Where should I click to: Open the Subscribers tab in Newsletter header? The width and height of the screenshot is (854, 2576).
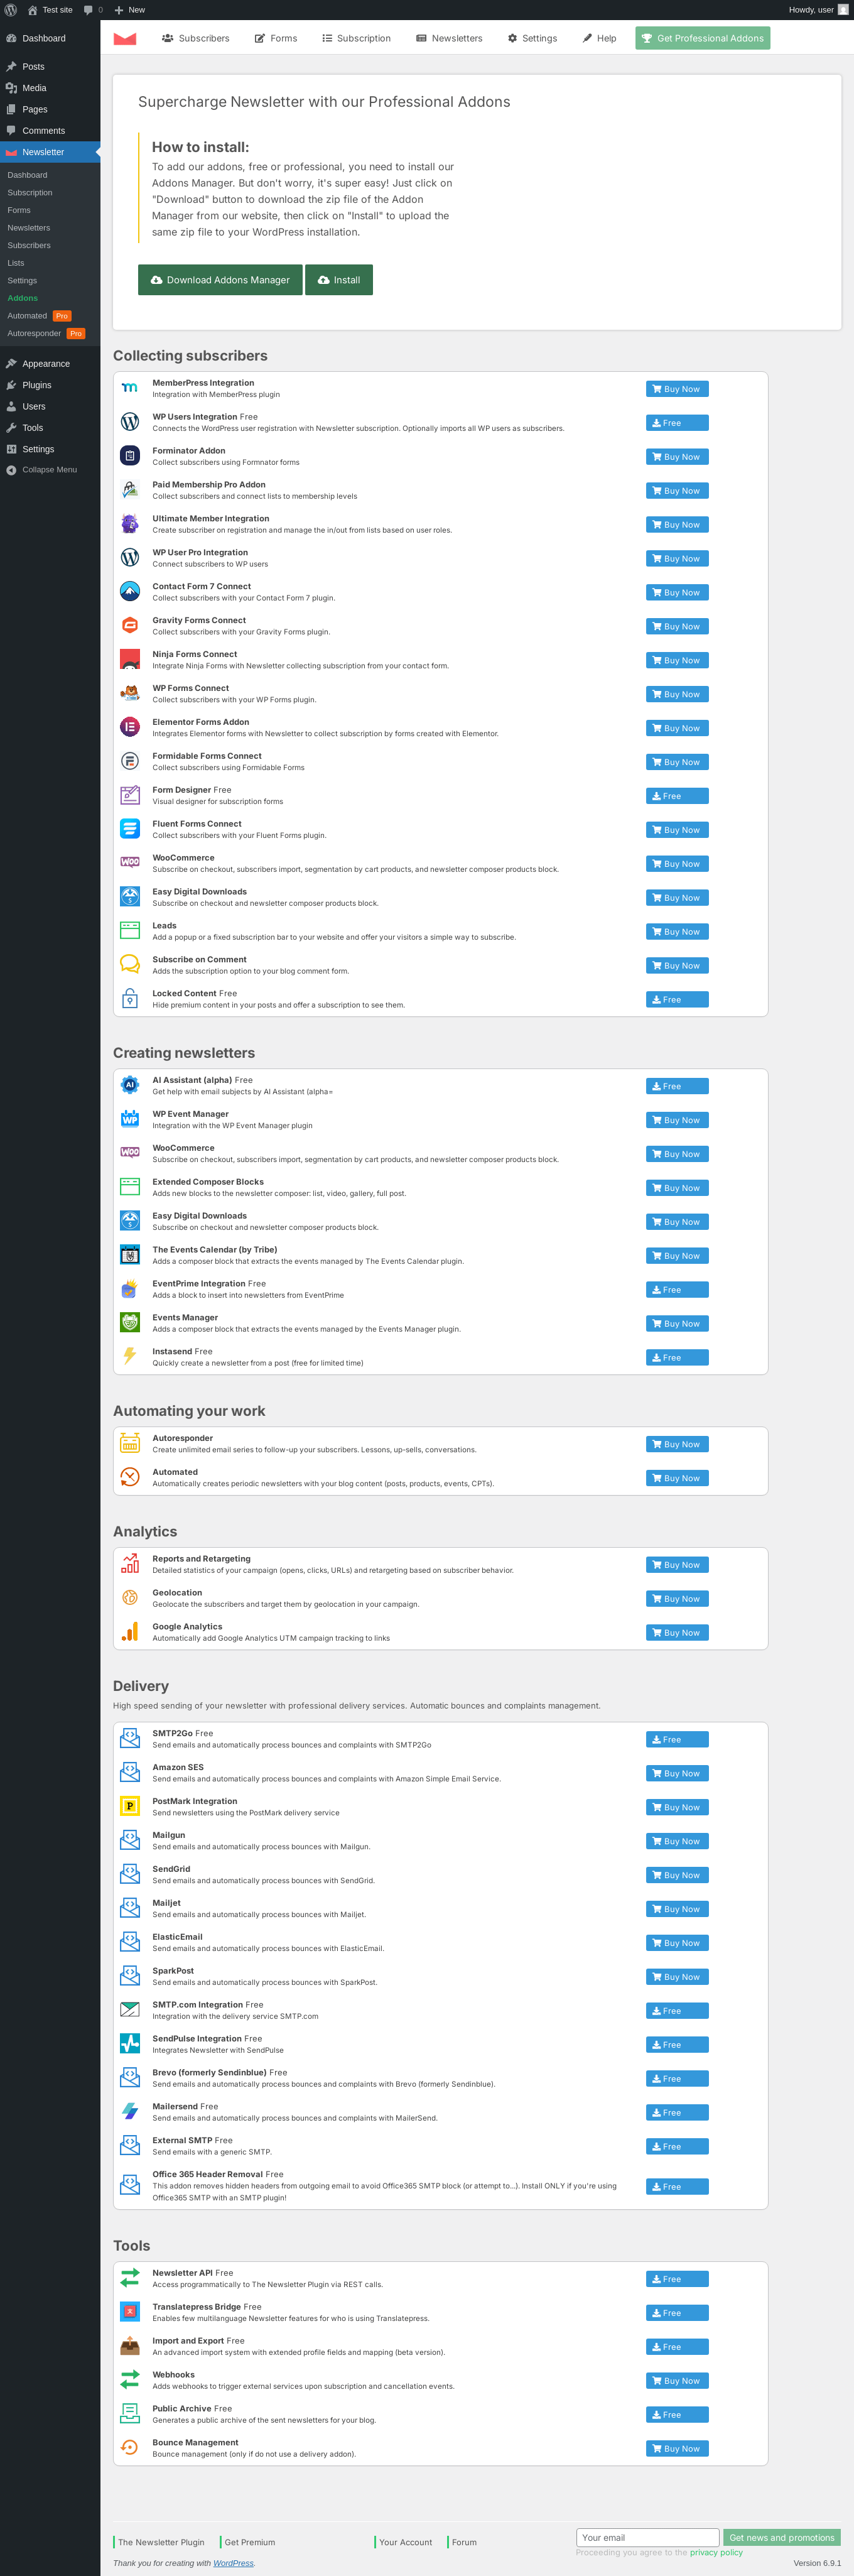click(196, 38)
